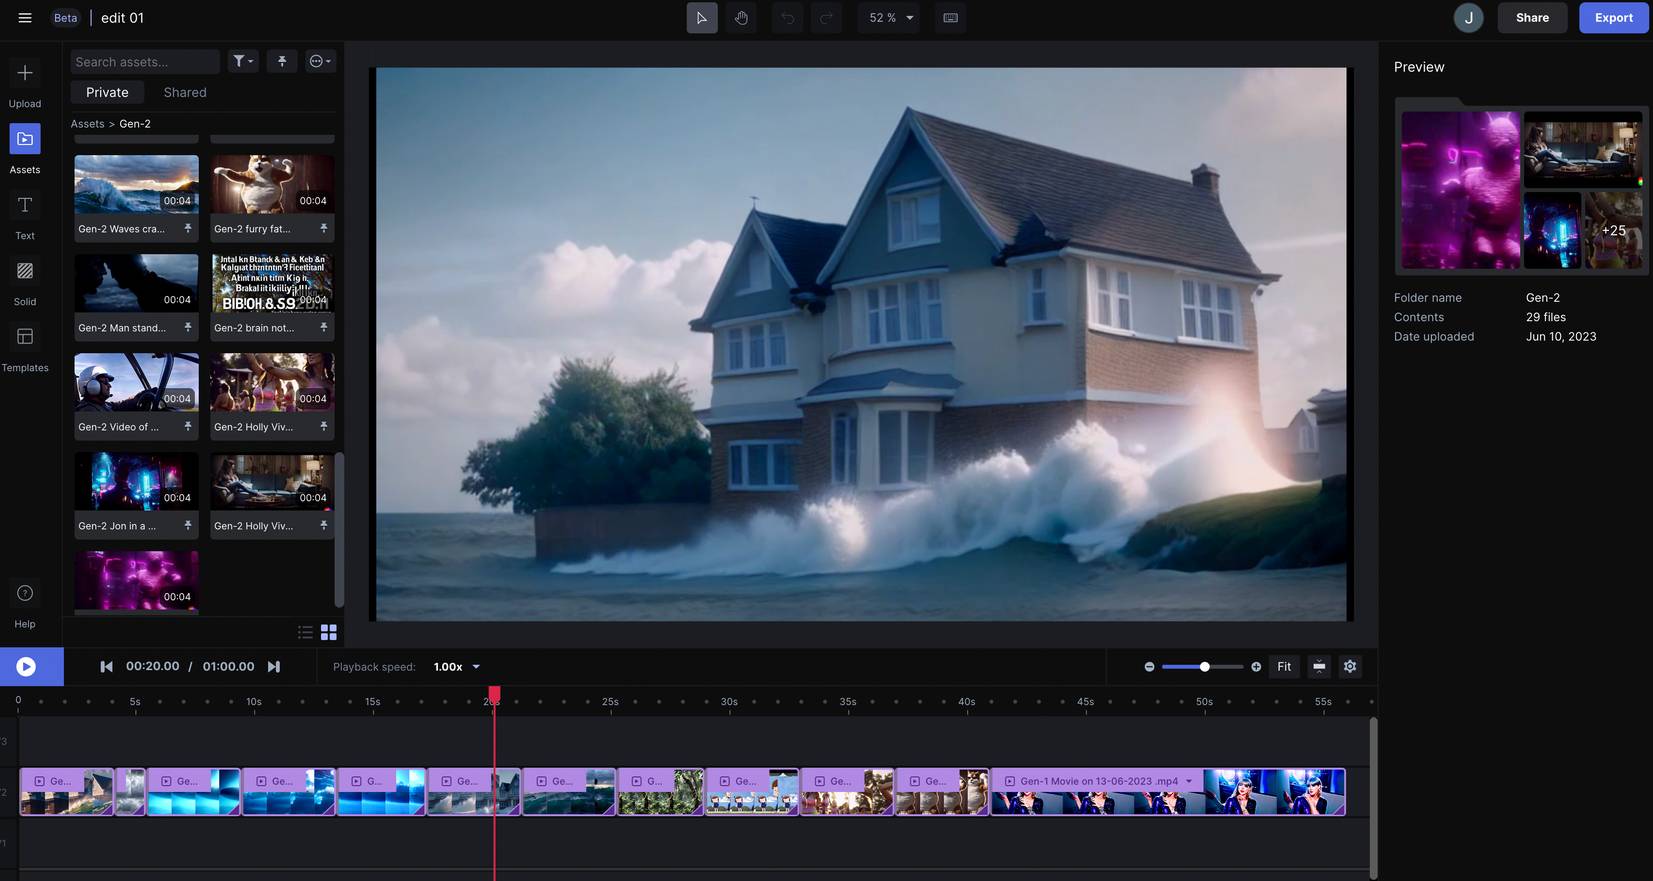Switch assets to list view
The width and height of the screenshot is (1653, 881).
(x=305, y=632)
